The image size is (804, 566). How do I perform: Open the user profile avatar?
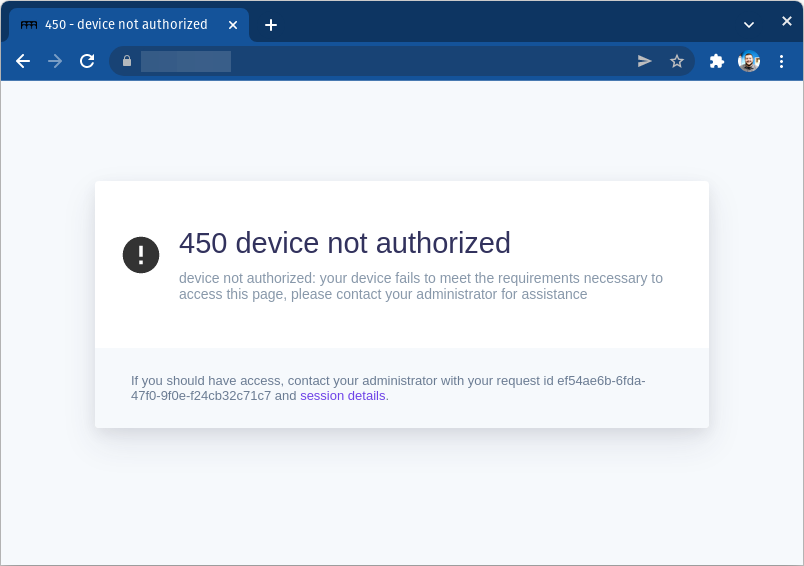coord(749,61)
